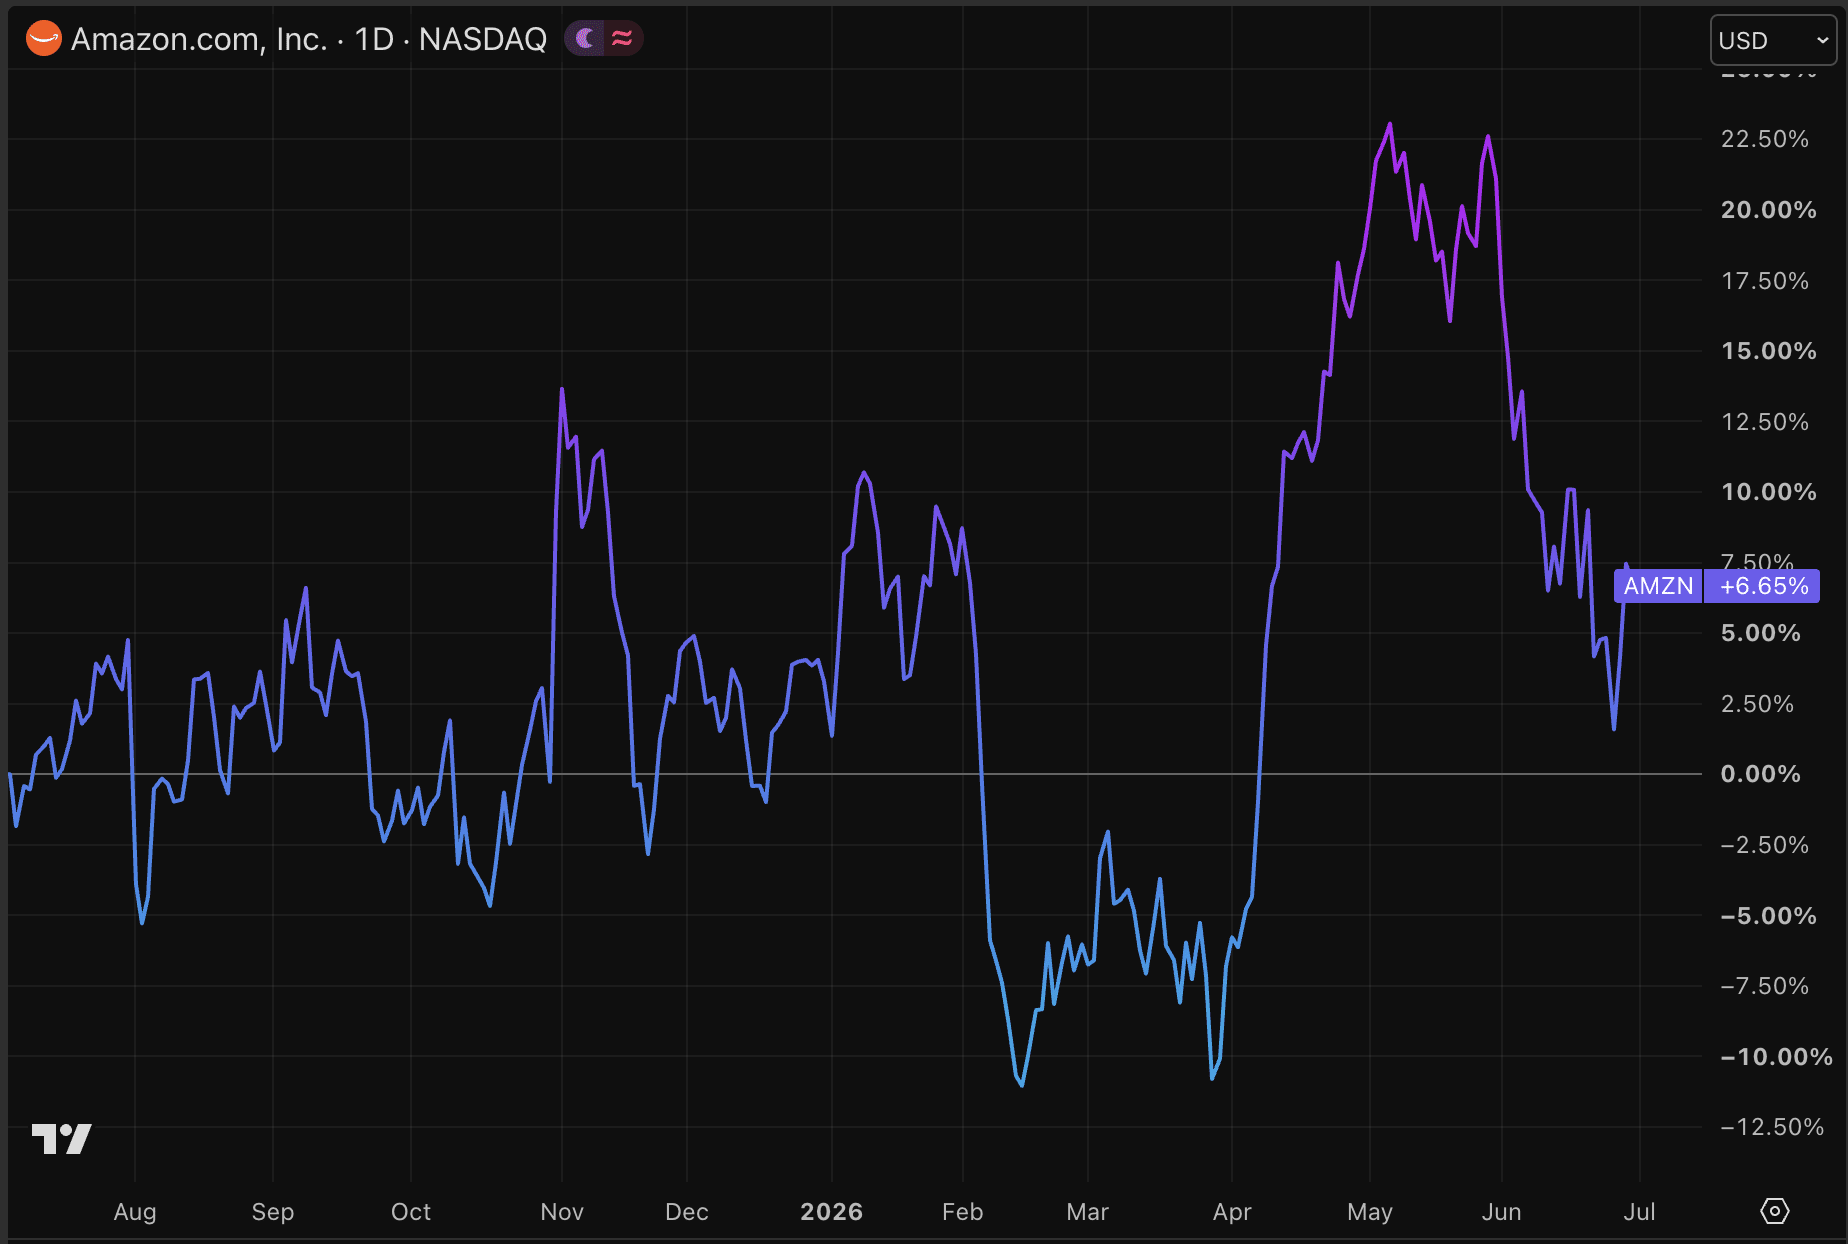Click the Jul label on time axis
The height and width of the screenshot is (1244, 1848).
coord(1639,1212)
